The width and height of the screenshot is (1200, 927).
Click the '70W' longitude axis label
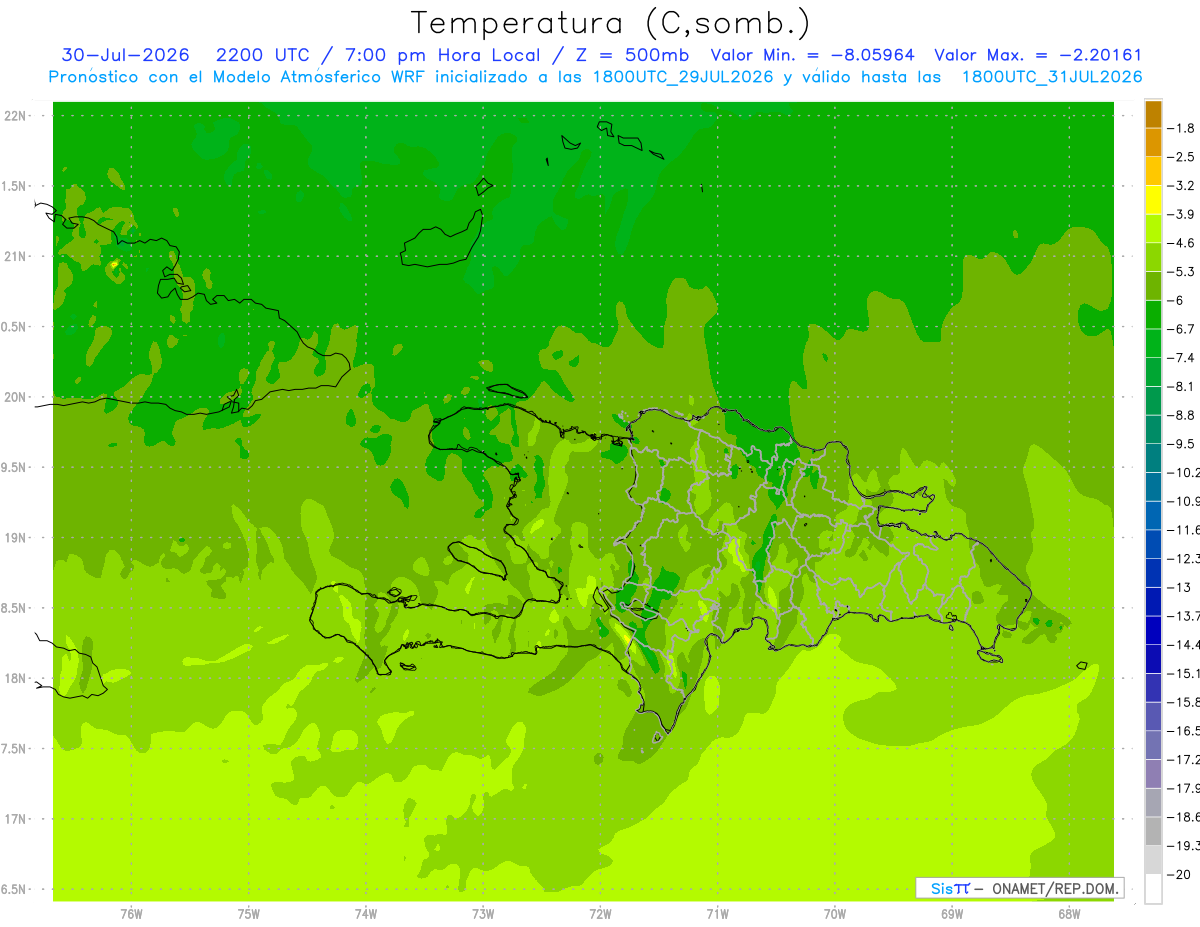coord(834,914)
